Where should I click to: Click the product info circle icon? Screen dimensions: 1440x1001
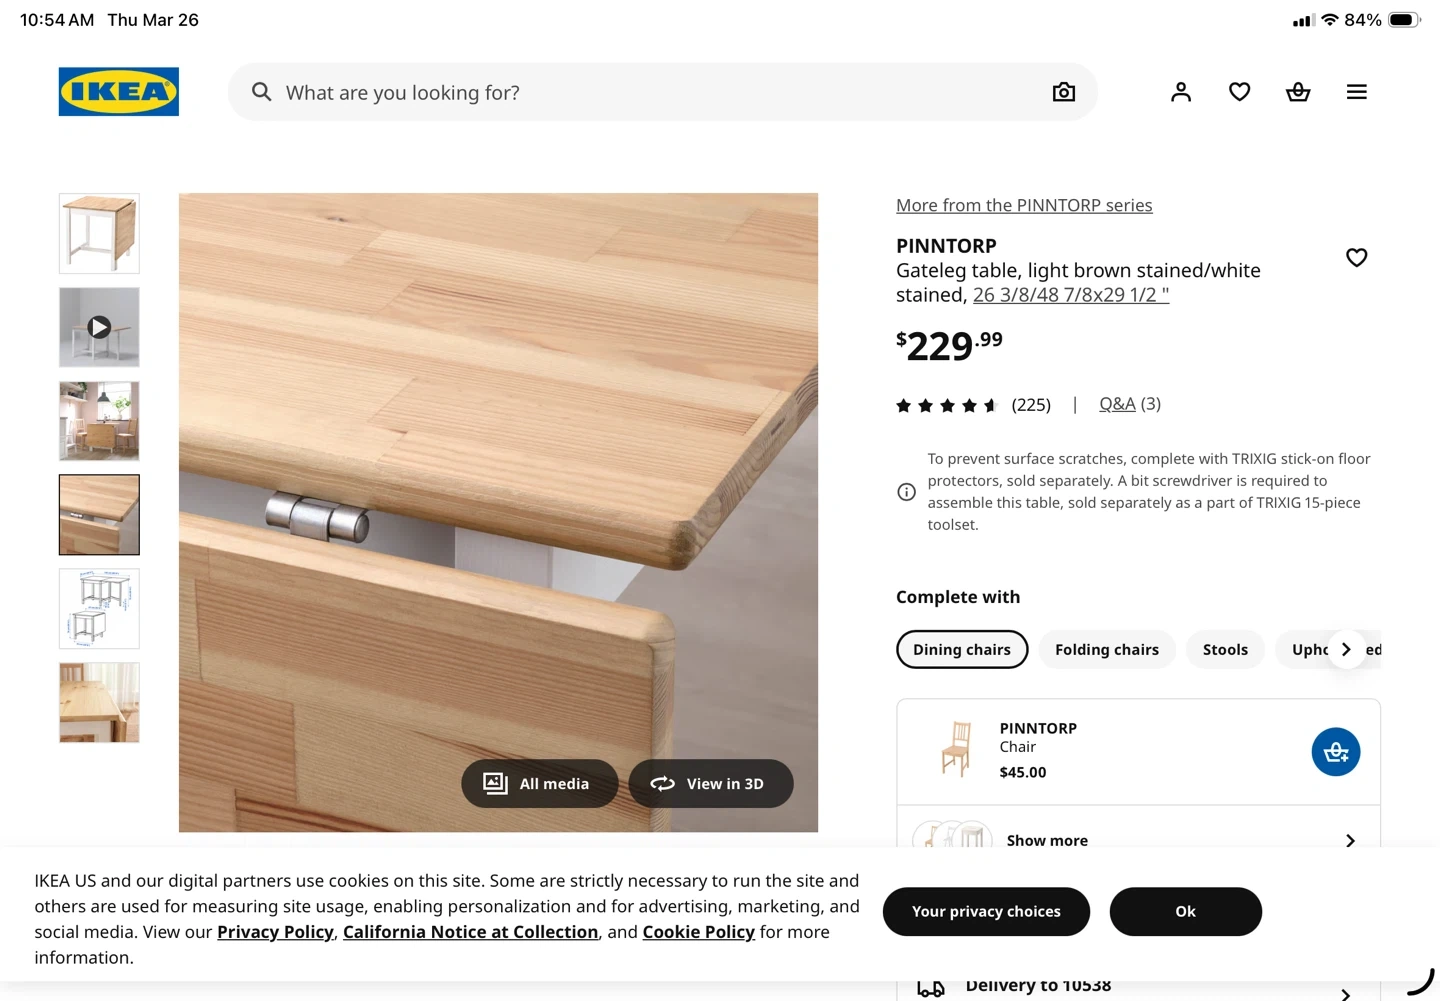(x=906, y=492)
